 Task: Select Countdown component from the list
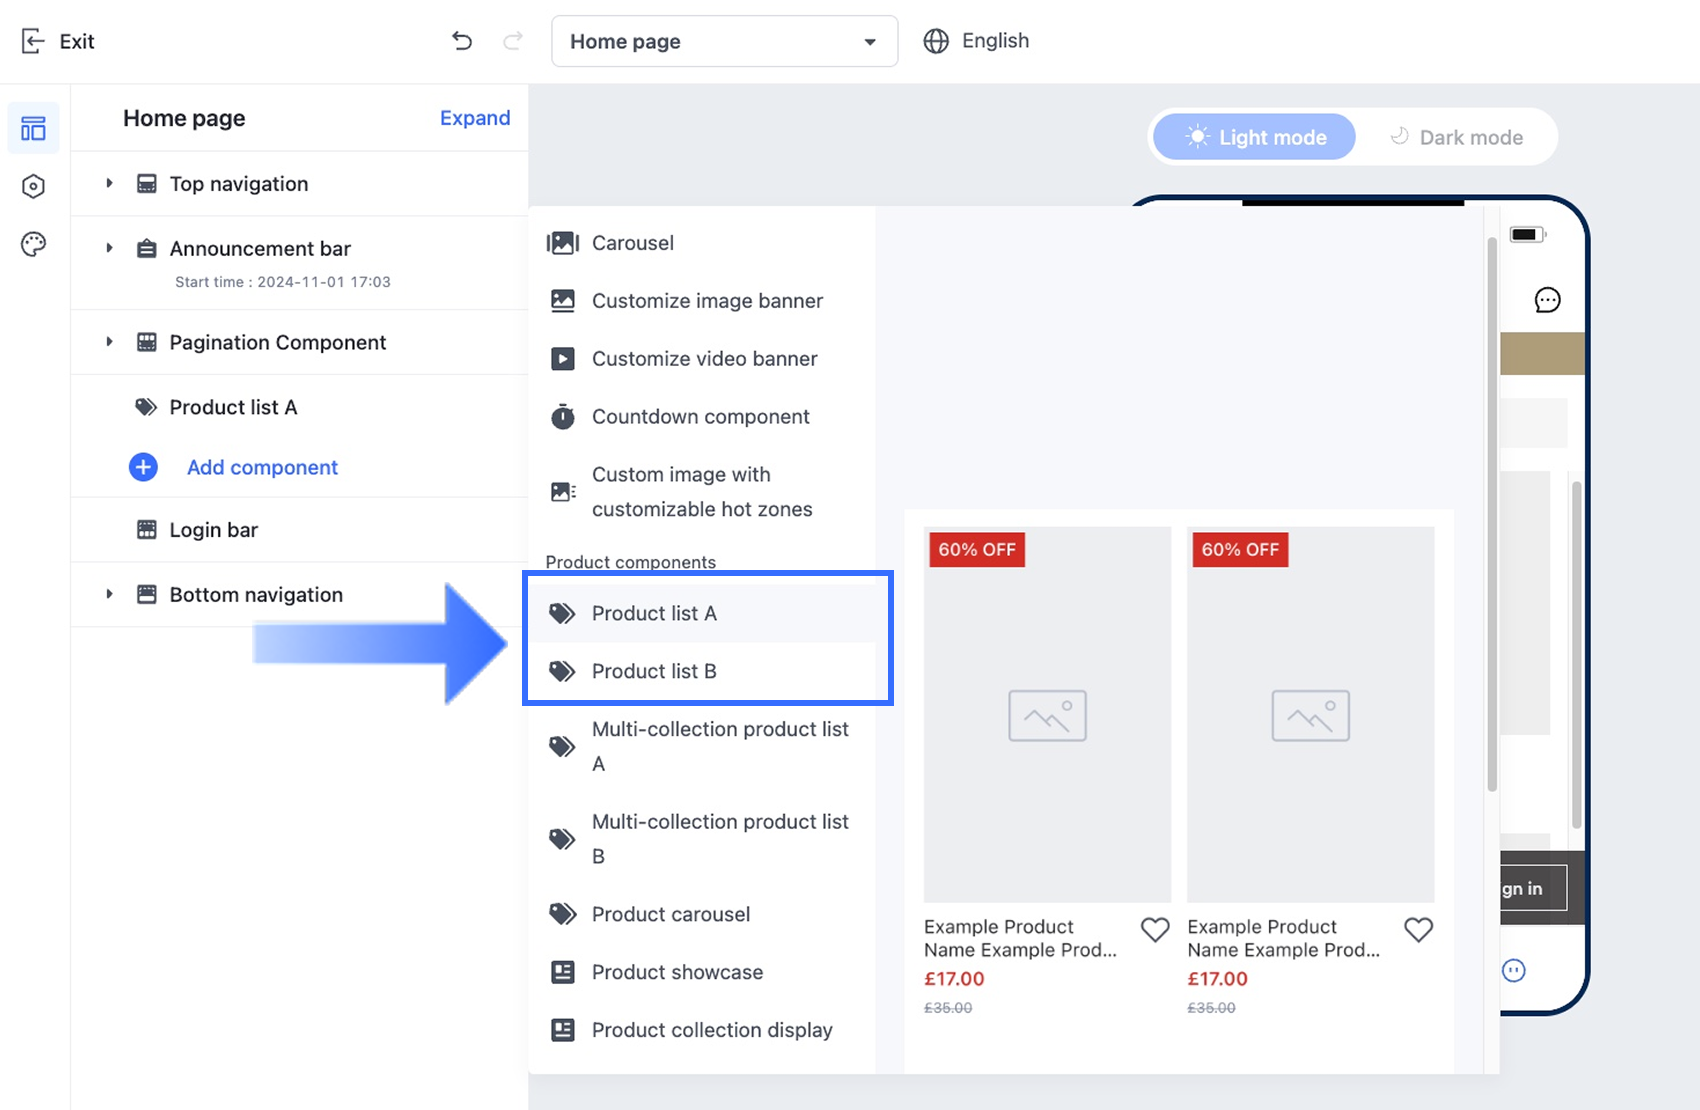[700, 417]
